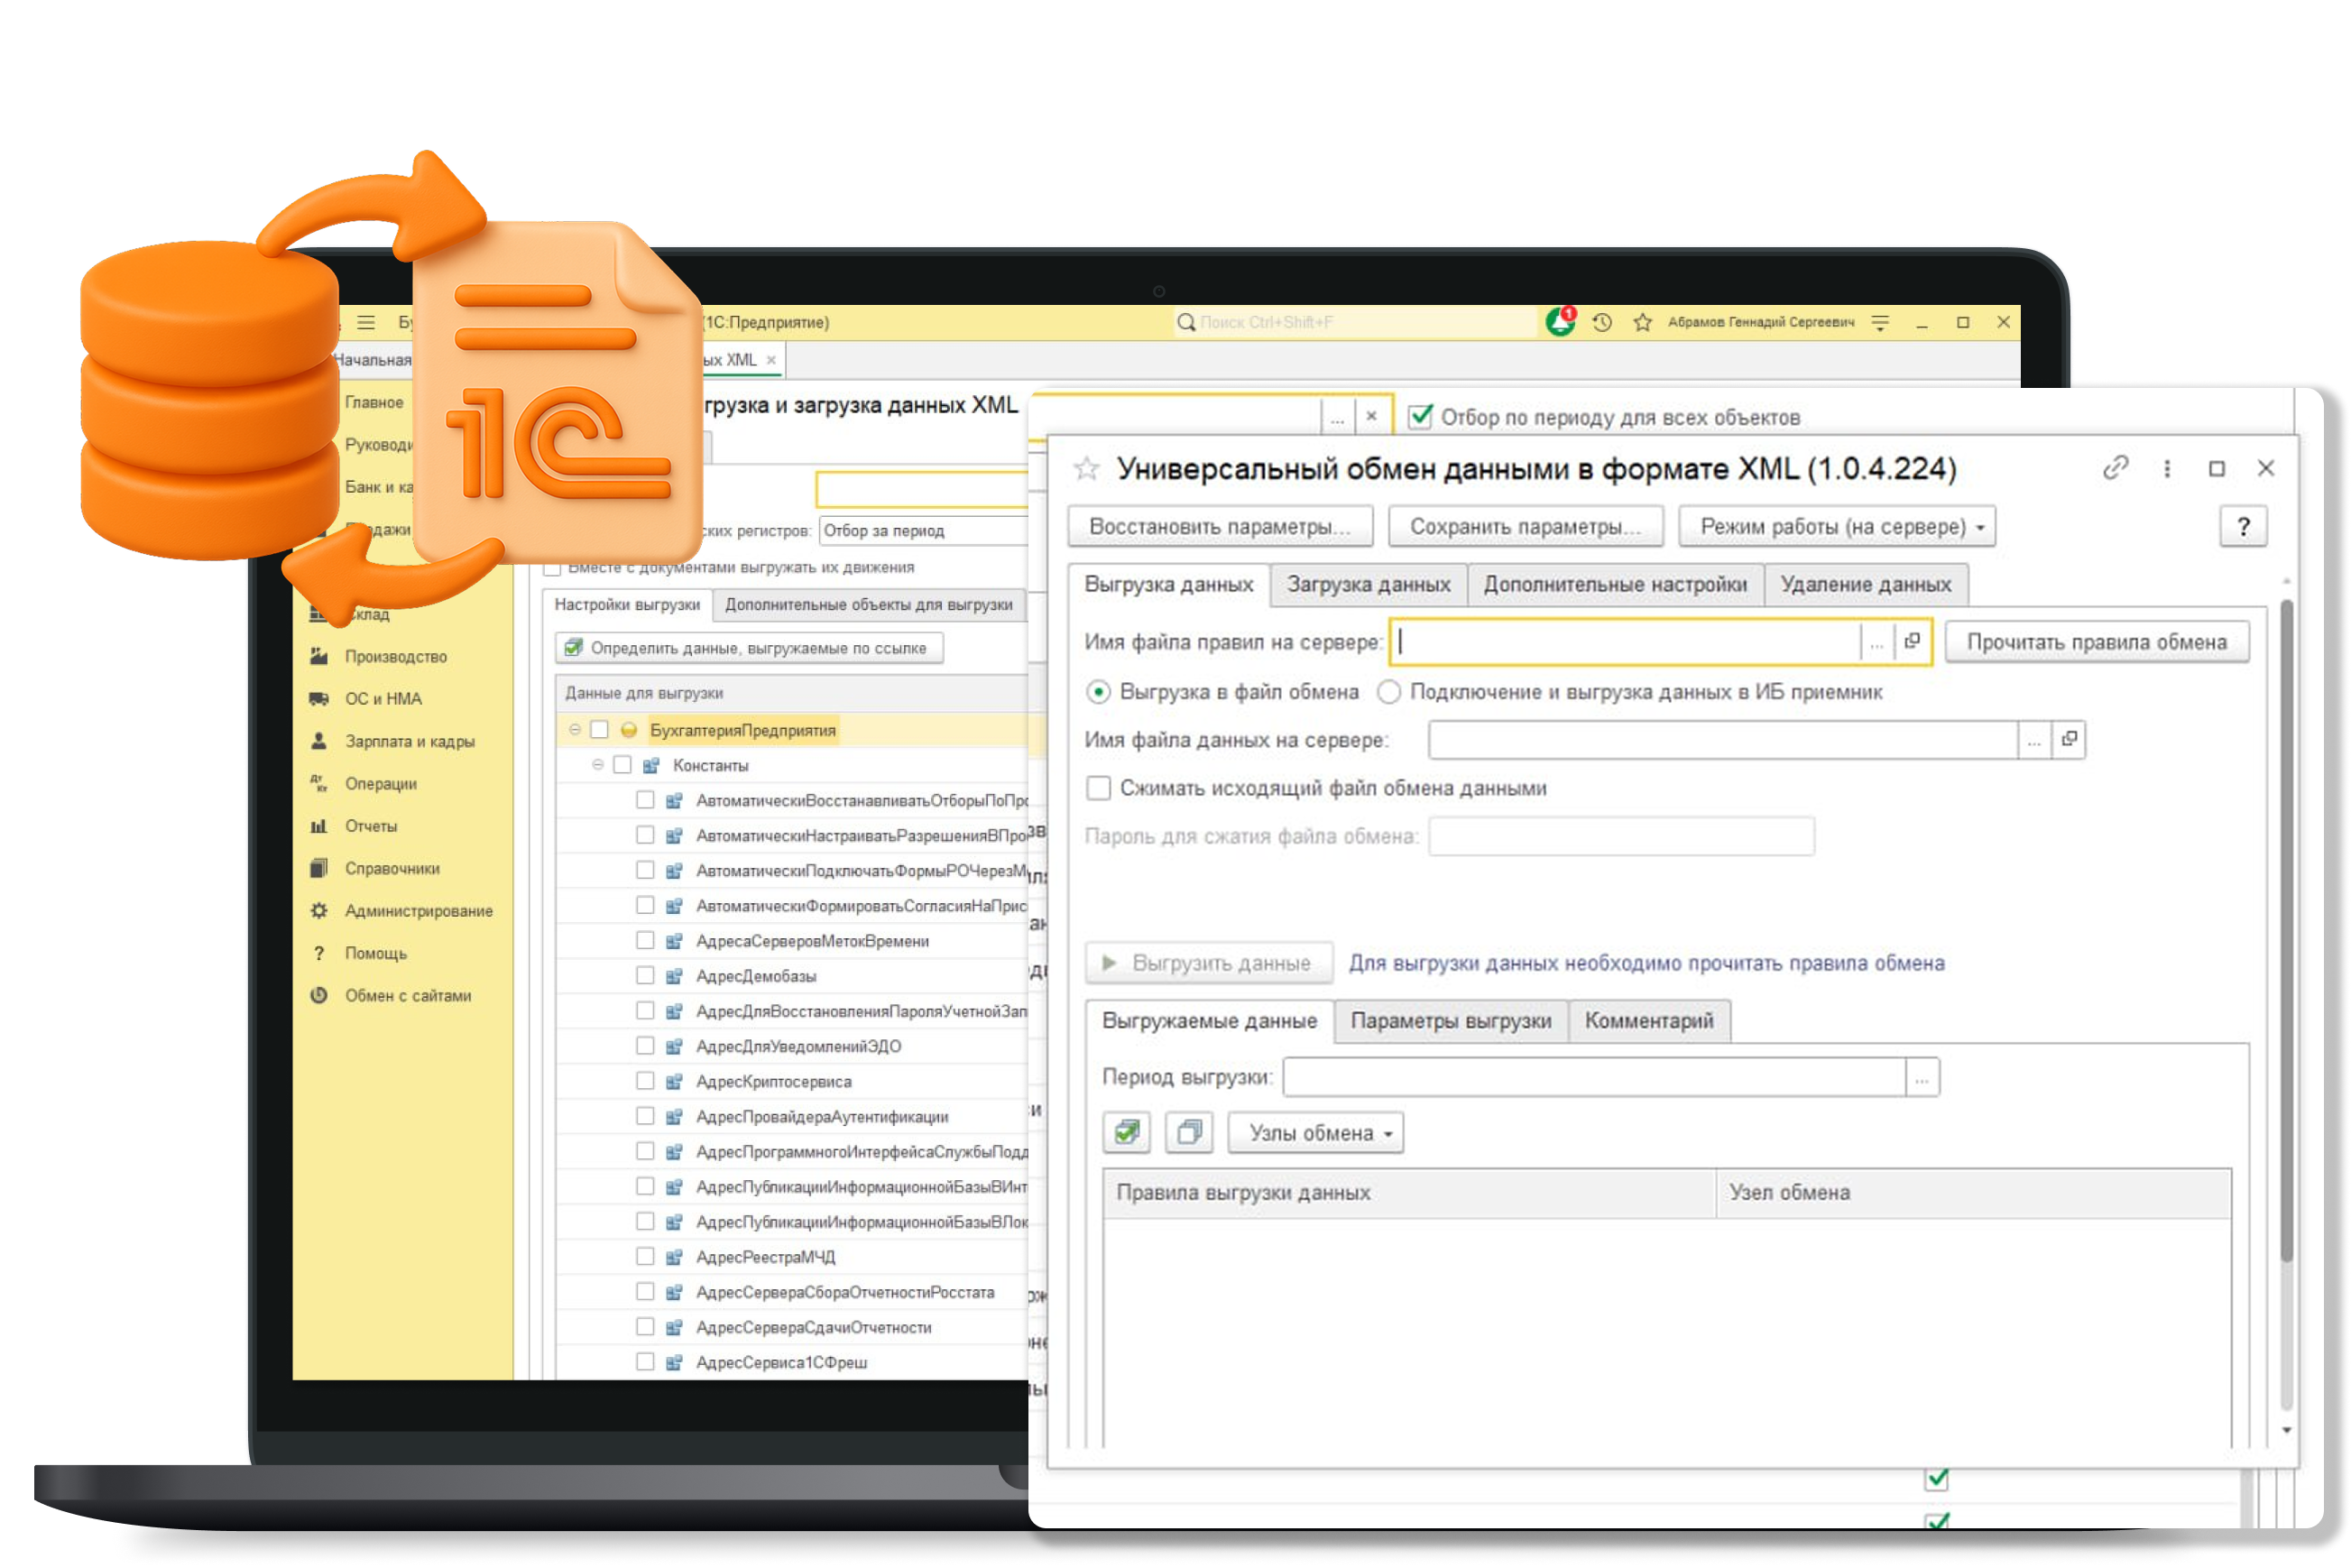Screen dimensions: 2351x1568
Task: Open the service settings menu icon beside user name
Action: click(x=1881, y=322)
